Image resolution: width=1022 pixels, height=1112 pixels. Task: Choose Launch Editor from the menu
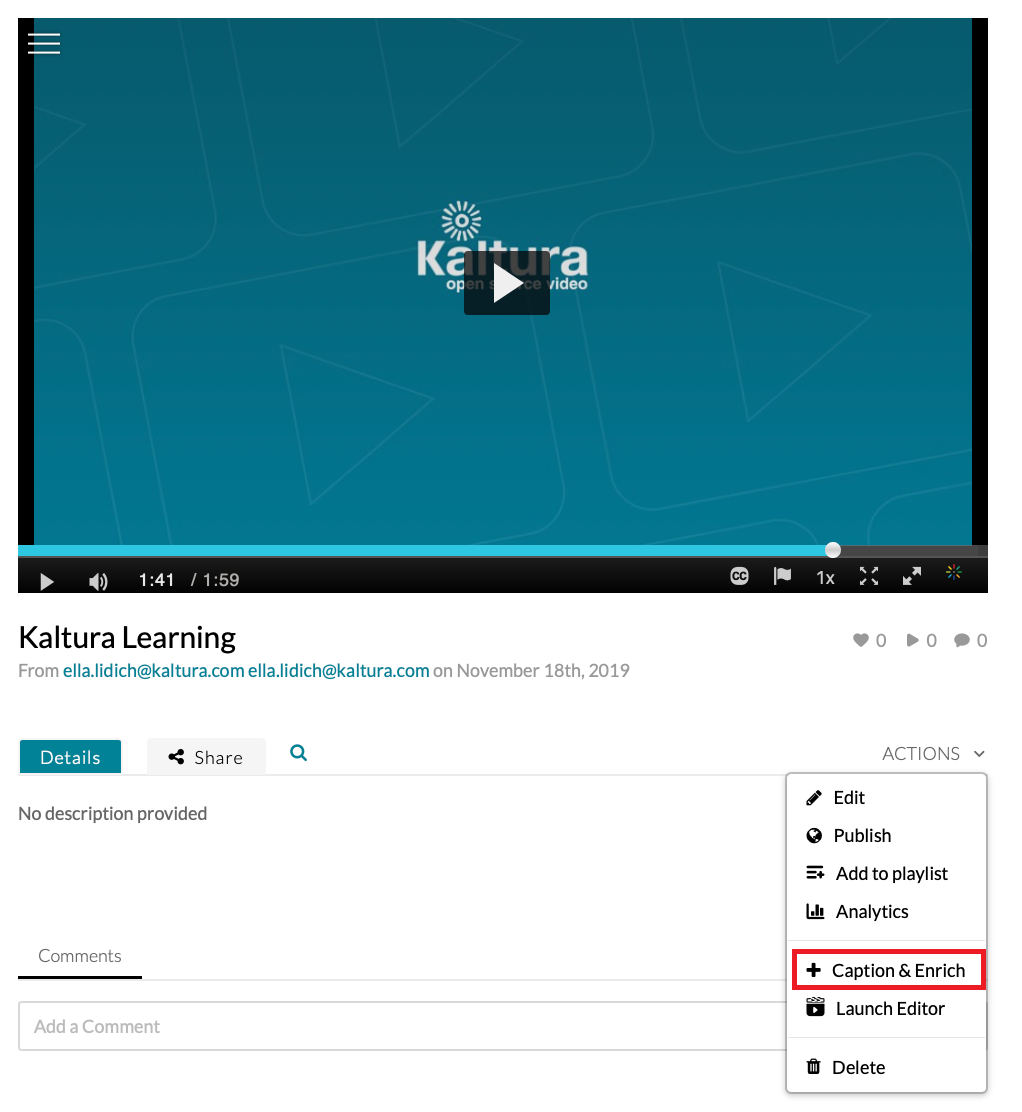pos(887,1008)
